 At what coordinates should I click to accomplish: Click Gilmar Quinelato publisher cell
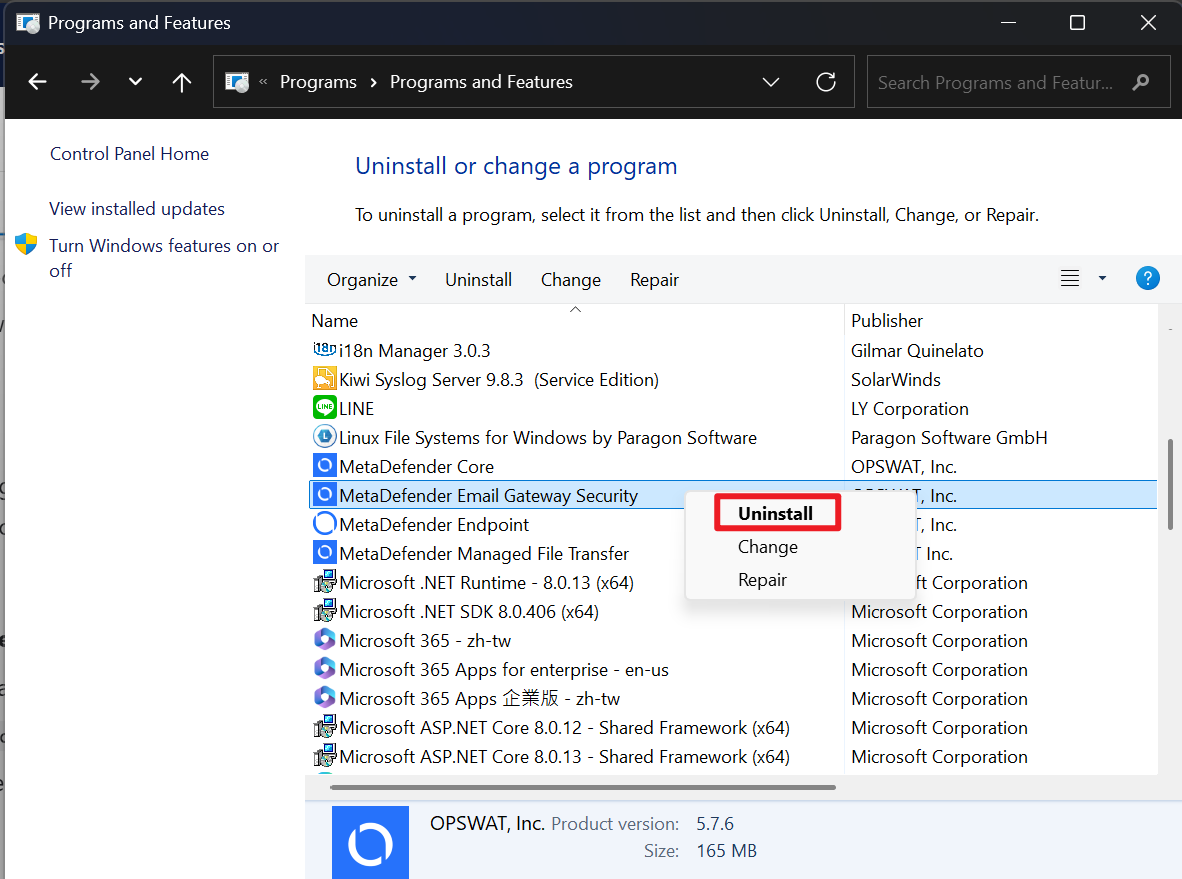tap(917, 351)
